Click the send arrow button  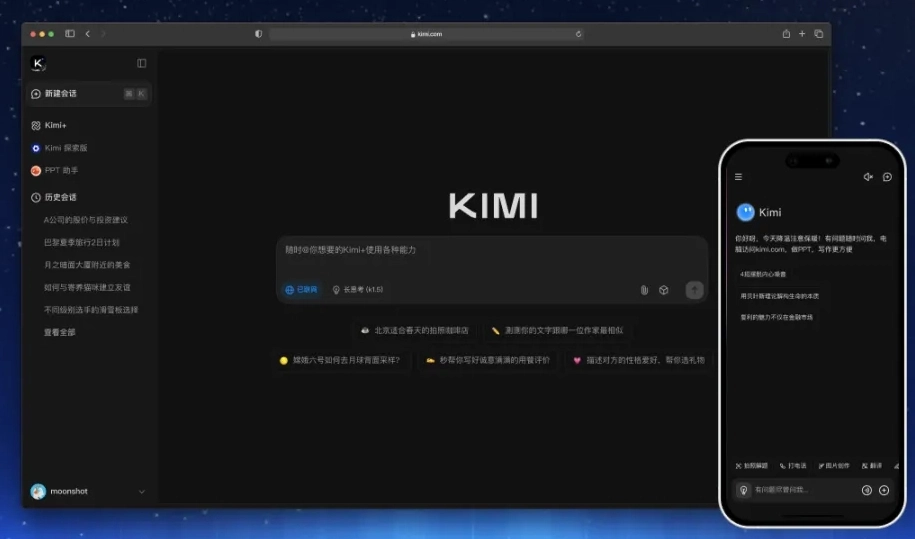tap(694, 290)
